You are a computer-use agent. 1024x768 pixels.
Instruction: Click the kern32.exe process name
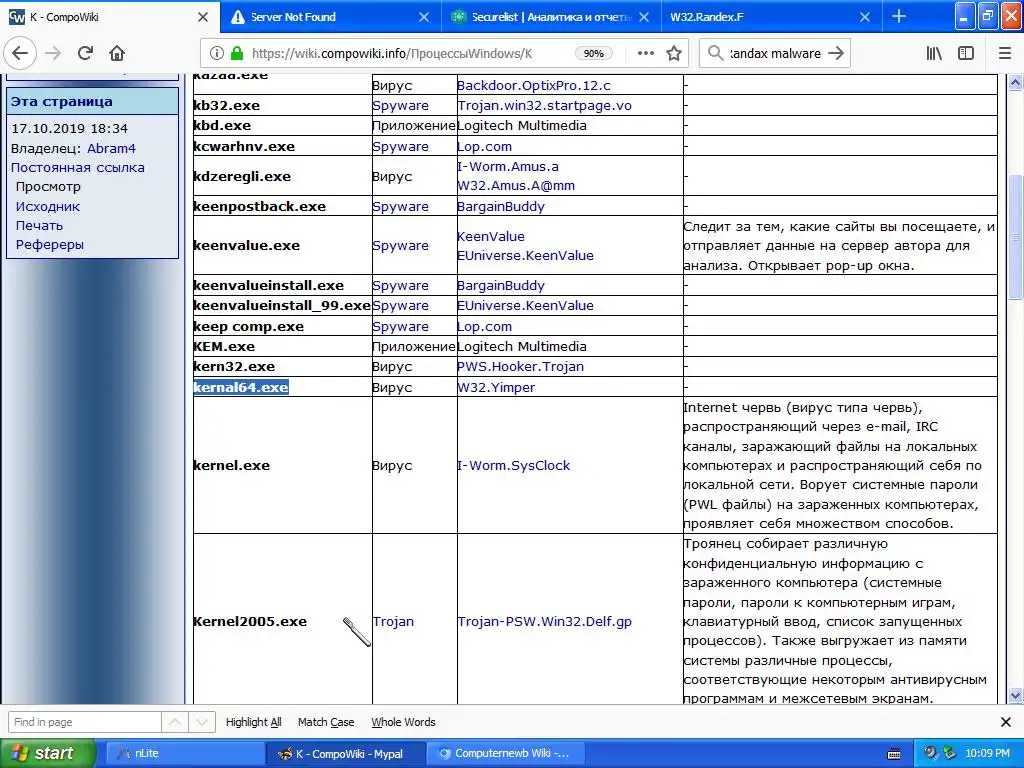tap(234, 366)
